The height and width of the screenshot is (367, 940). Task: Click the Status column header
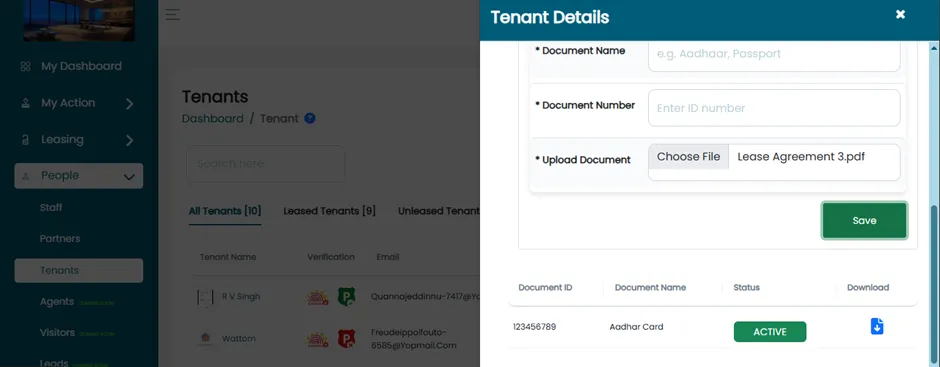click(x=746, y=287)
